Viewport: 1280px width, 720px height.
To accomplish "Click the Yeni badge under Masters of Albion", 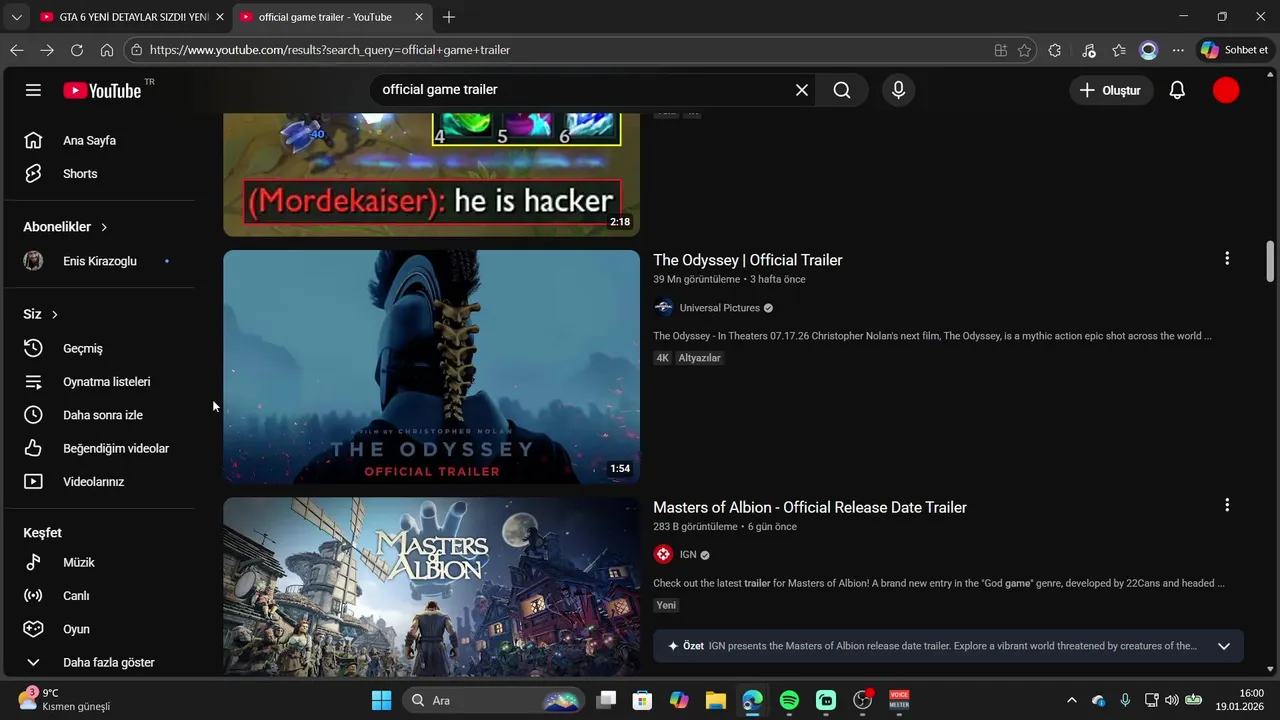I will (666, 605).
